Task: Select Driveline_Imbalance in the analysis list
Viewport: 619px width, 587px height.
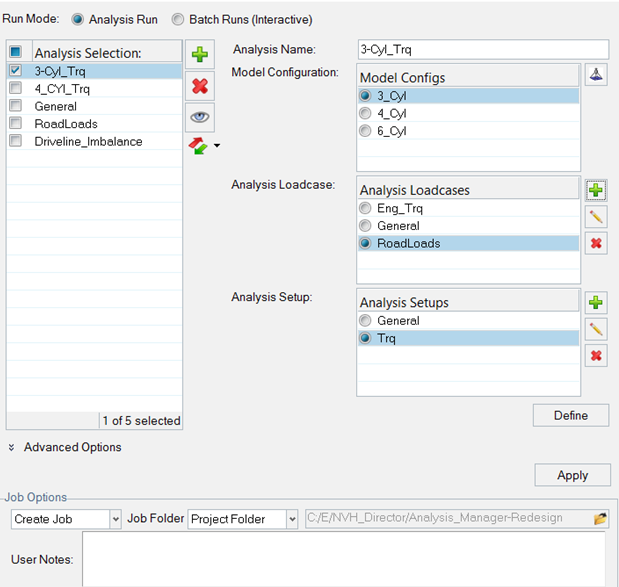Action: pos(88,141)
